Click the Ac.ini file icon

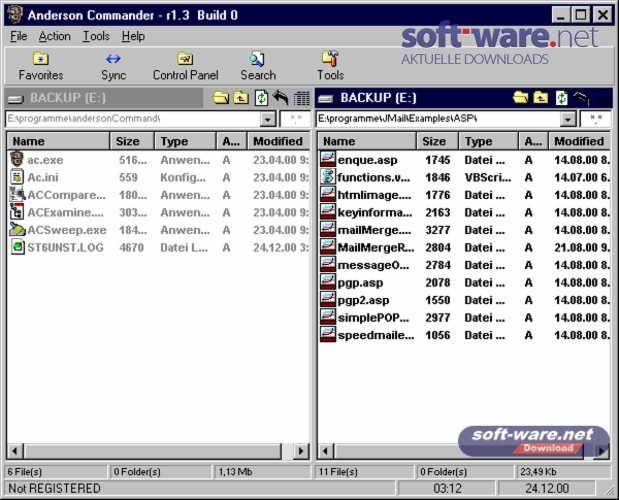pyautogui.click(x=17, y=177)
